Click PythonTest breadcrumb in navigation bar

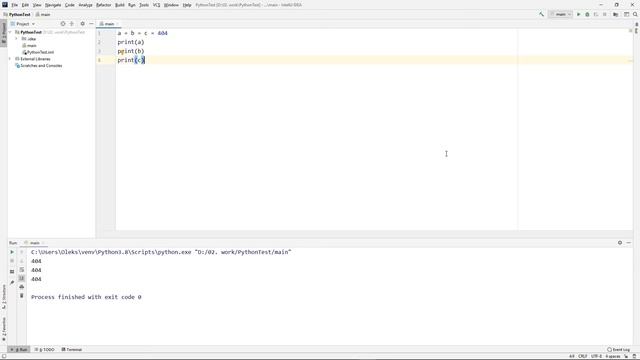tap(17, 14)
